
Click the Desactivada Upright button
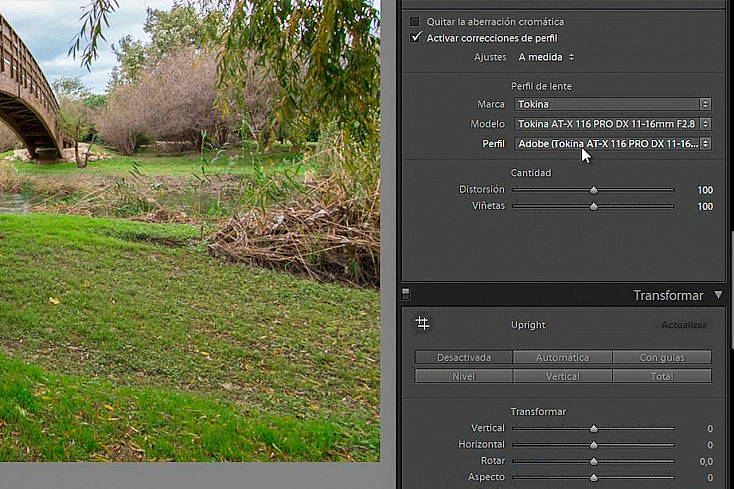[x=463, y=358]
